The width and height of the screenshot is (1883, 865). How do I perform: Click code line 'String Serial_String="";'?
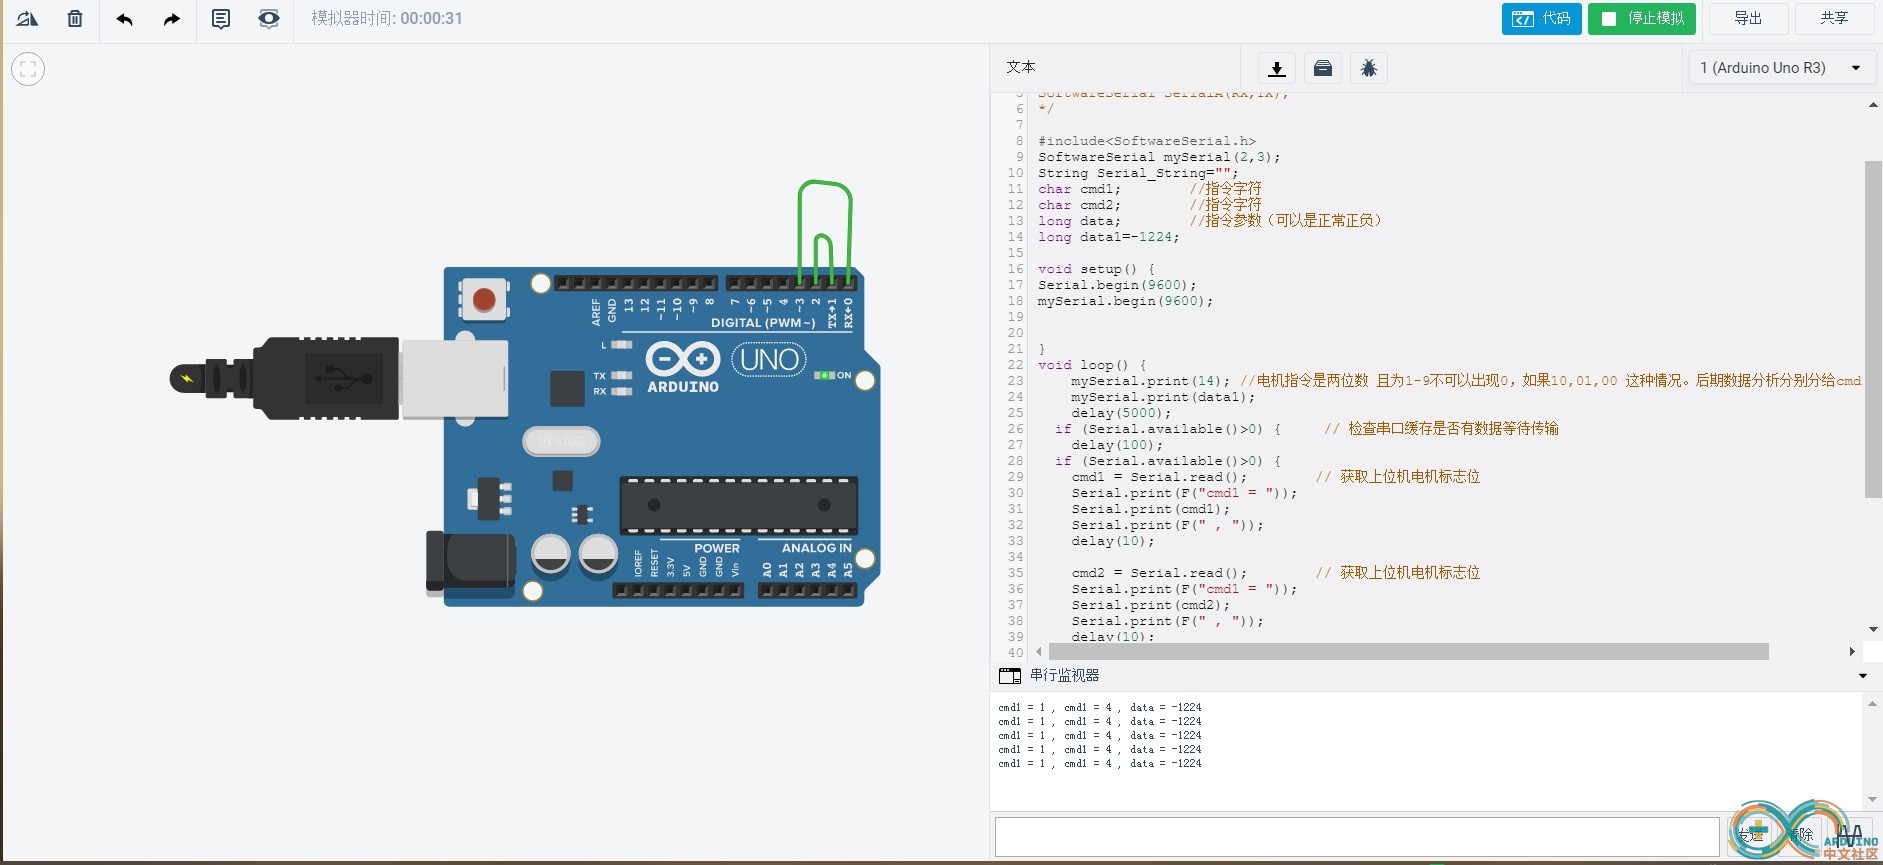pos(1137,173)
